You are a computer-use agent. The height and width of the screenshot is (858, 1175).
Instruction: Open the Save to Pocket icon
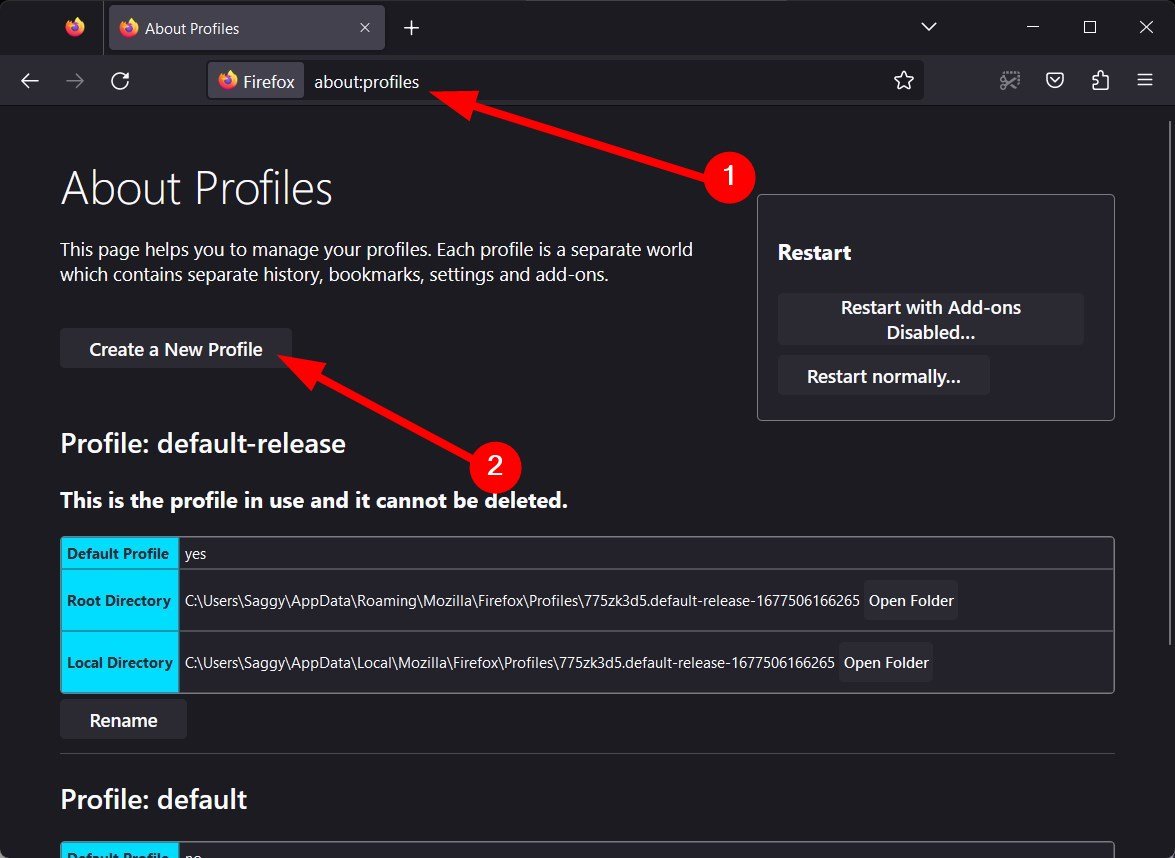pos(1055,81)
